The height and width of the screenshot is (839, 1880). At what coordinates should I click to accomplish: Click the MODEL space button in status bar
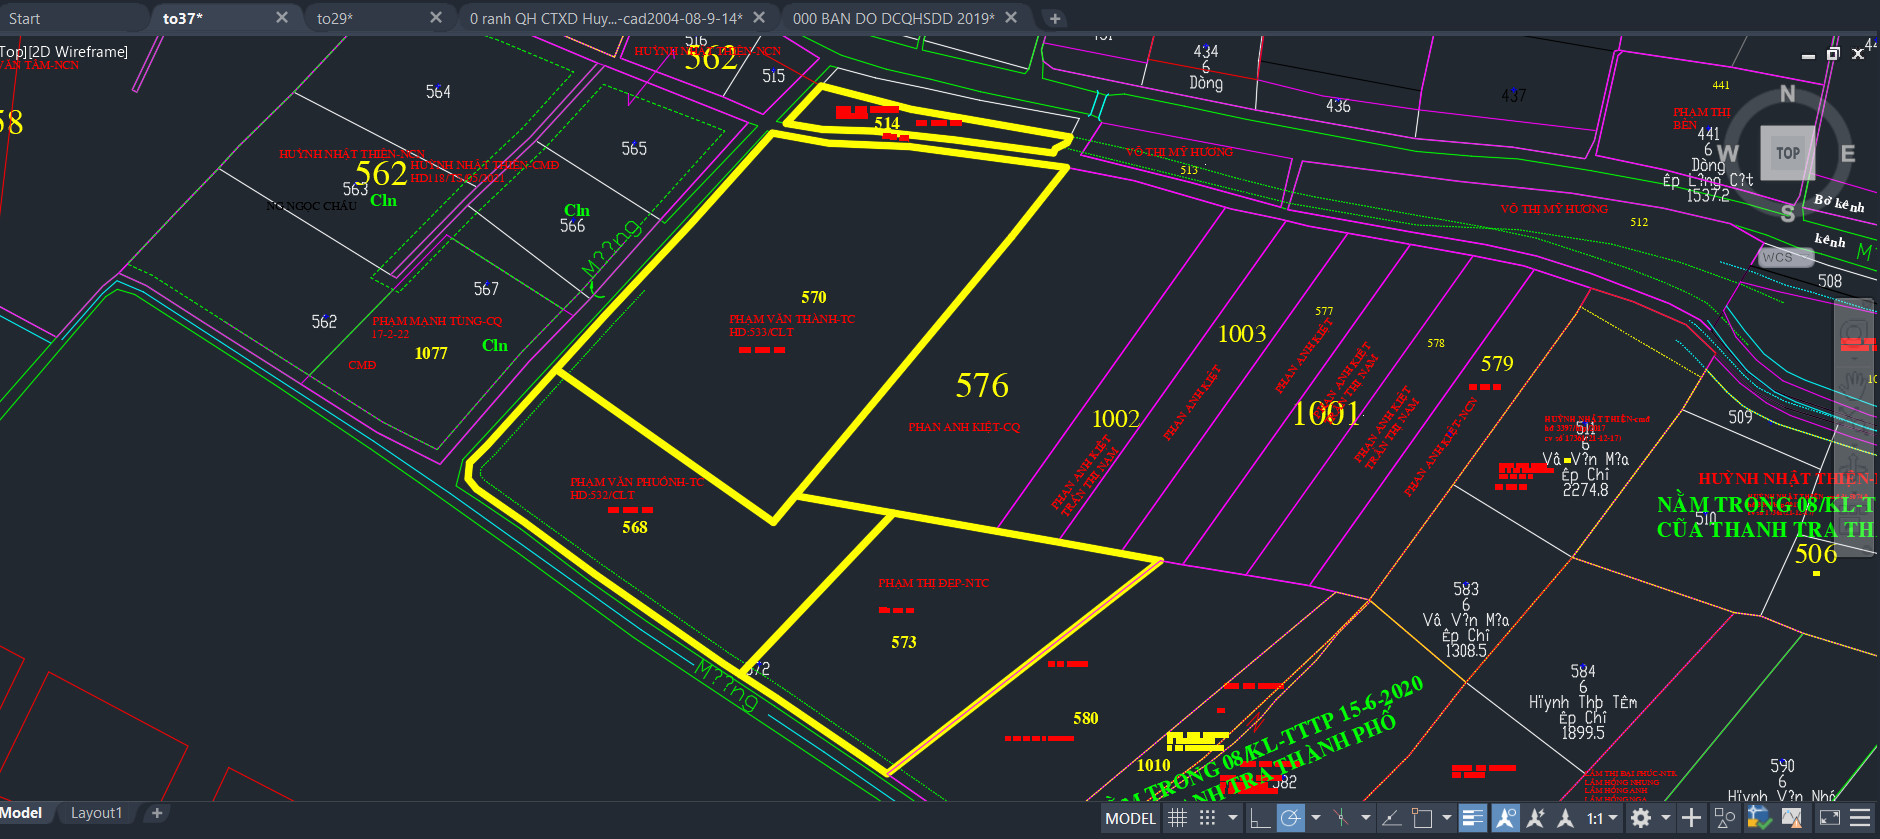click(1130, 818)
